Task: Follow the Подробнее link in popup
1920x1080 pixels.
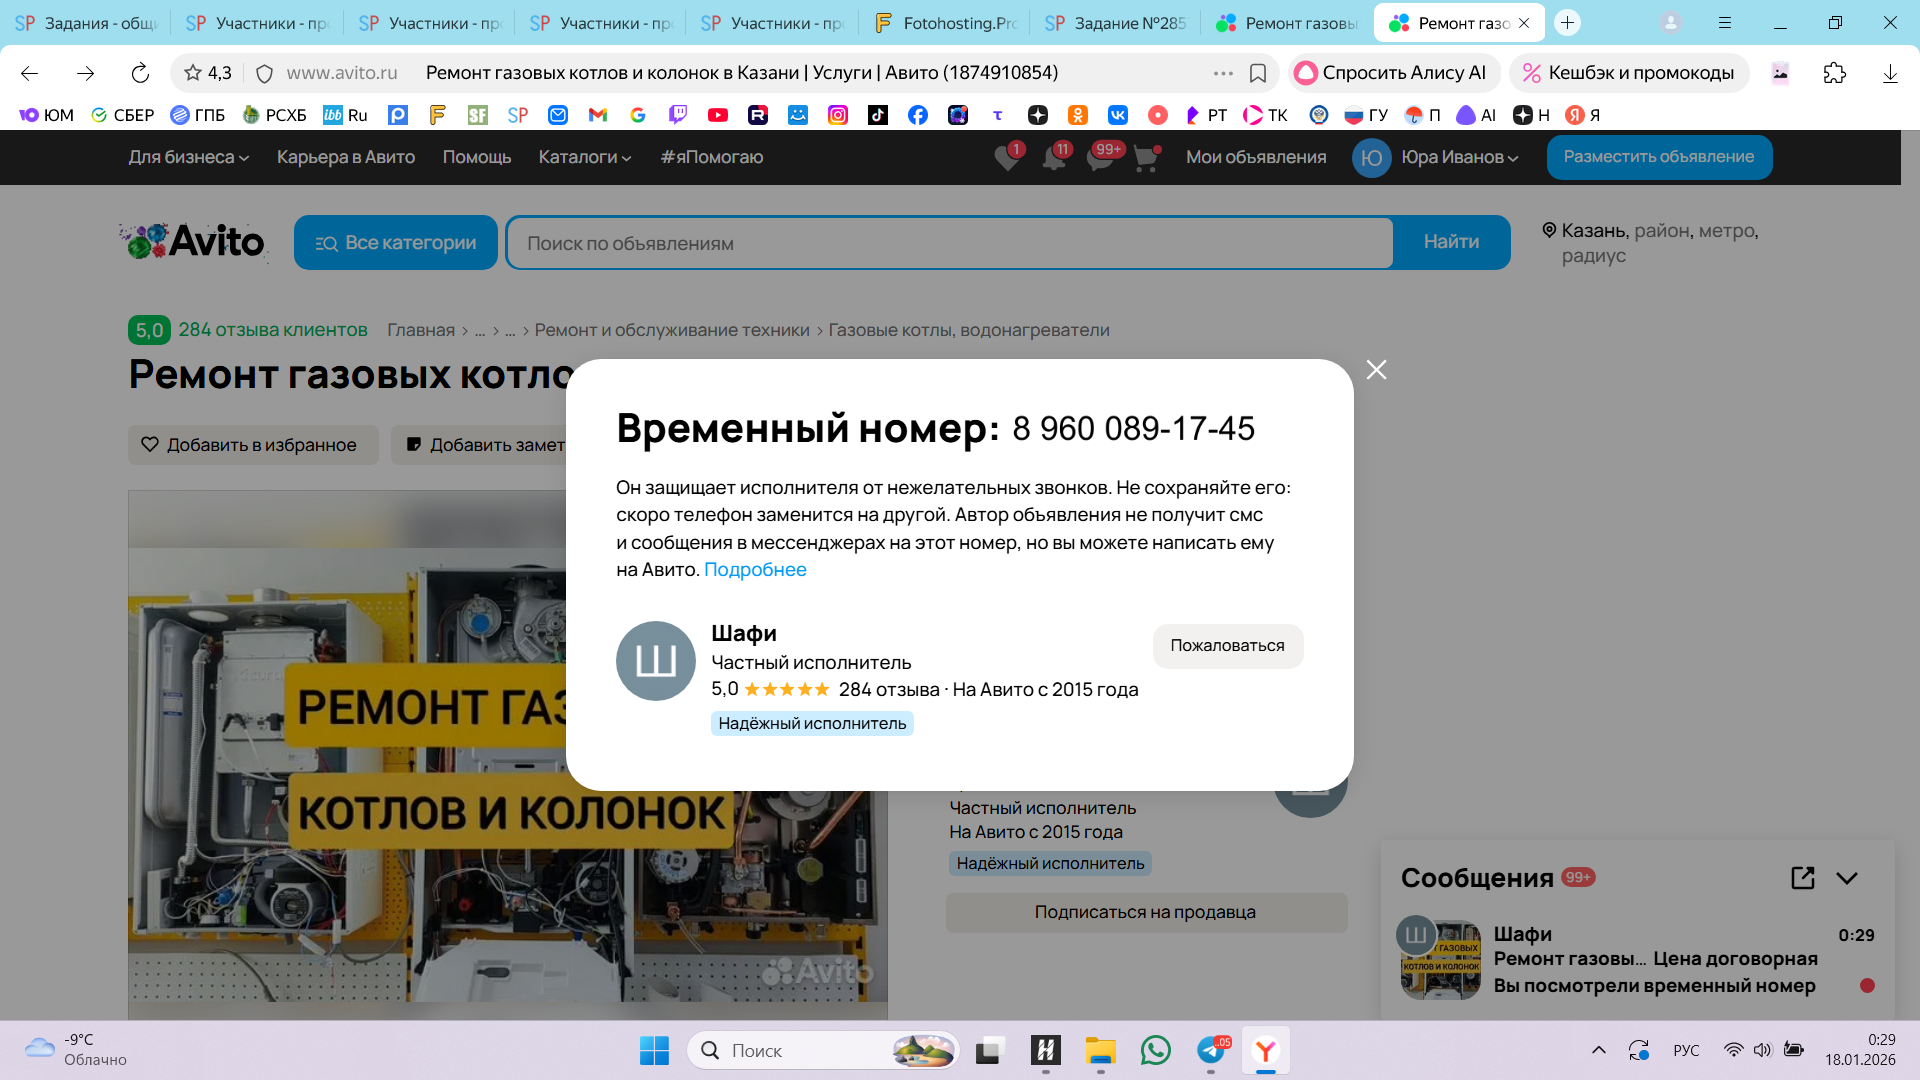Action: click(755, 570)
